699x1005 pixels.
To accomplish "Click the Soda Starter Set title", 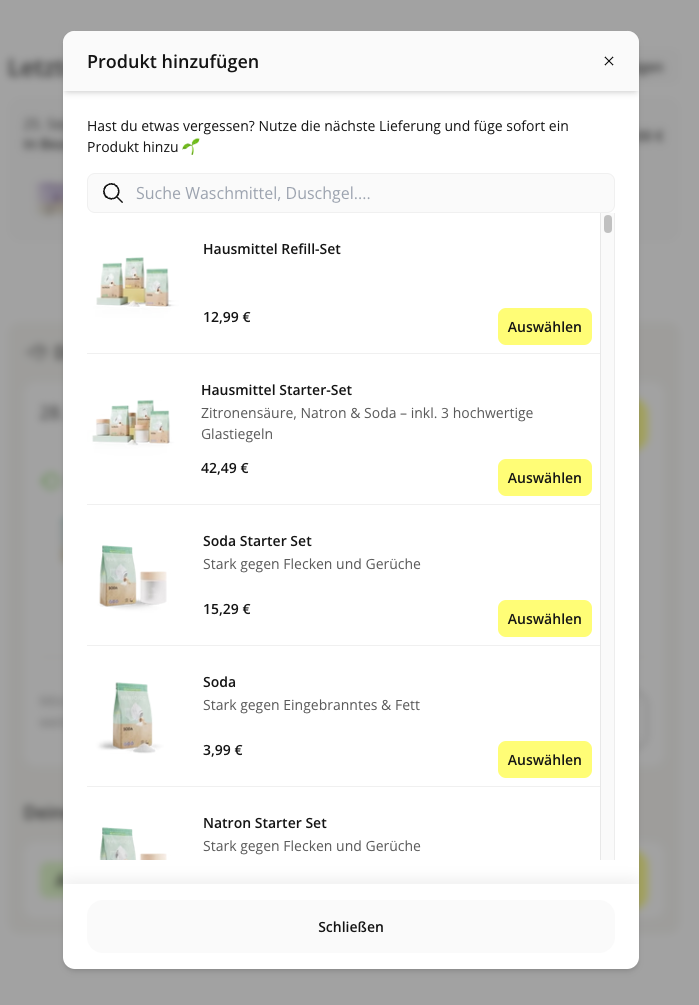I will [257, 541].
